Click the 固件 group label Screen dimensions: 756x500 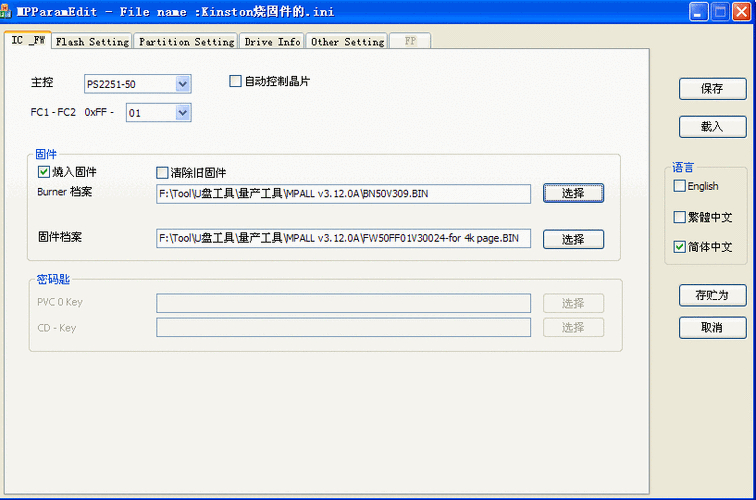(x=46, y=154)
